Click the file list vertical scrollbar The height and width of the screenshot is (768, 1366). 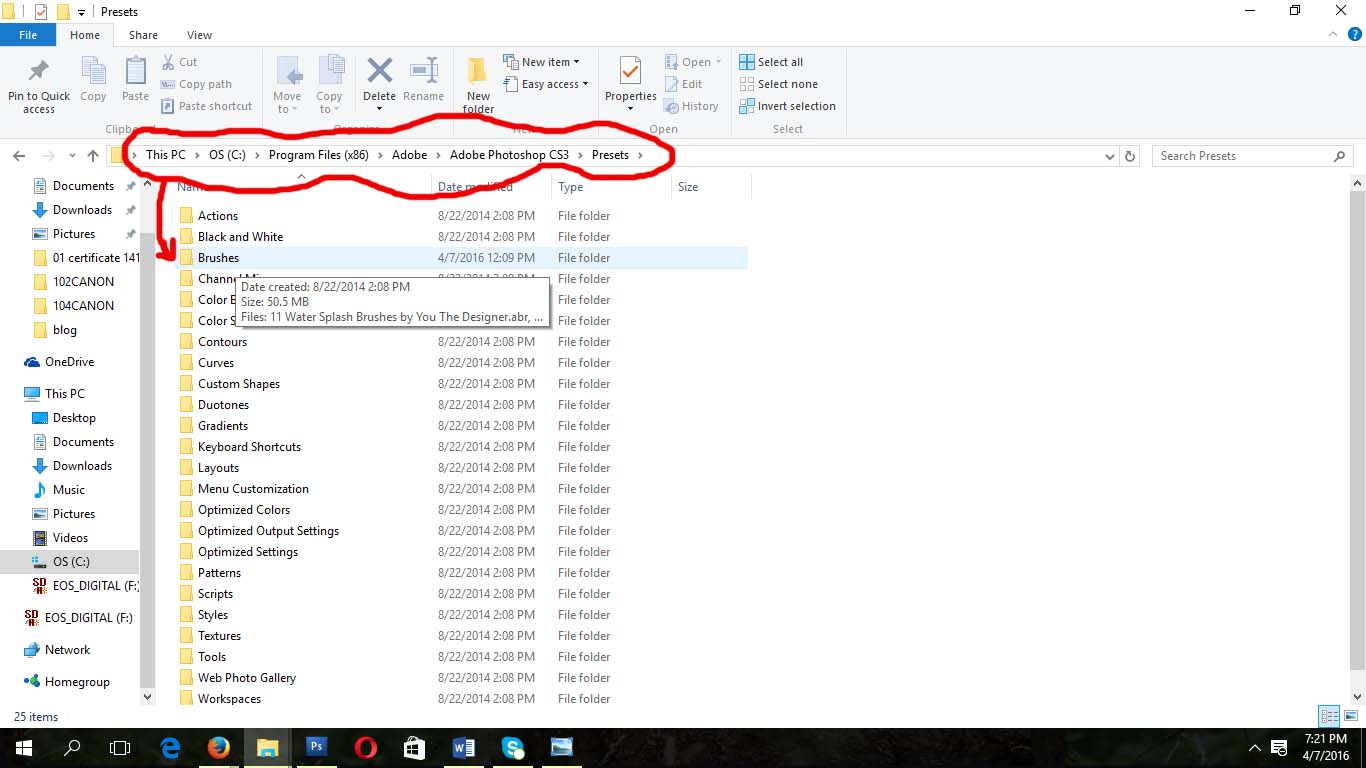tap(1357, 432)
